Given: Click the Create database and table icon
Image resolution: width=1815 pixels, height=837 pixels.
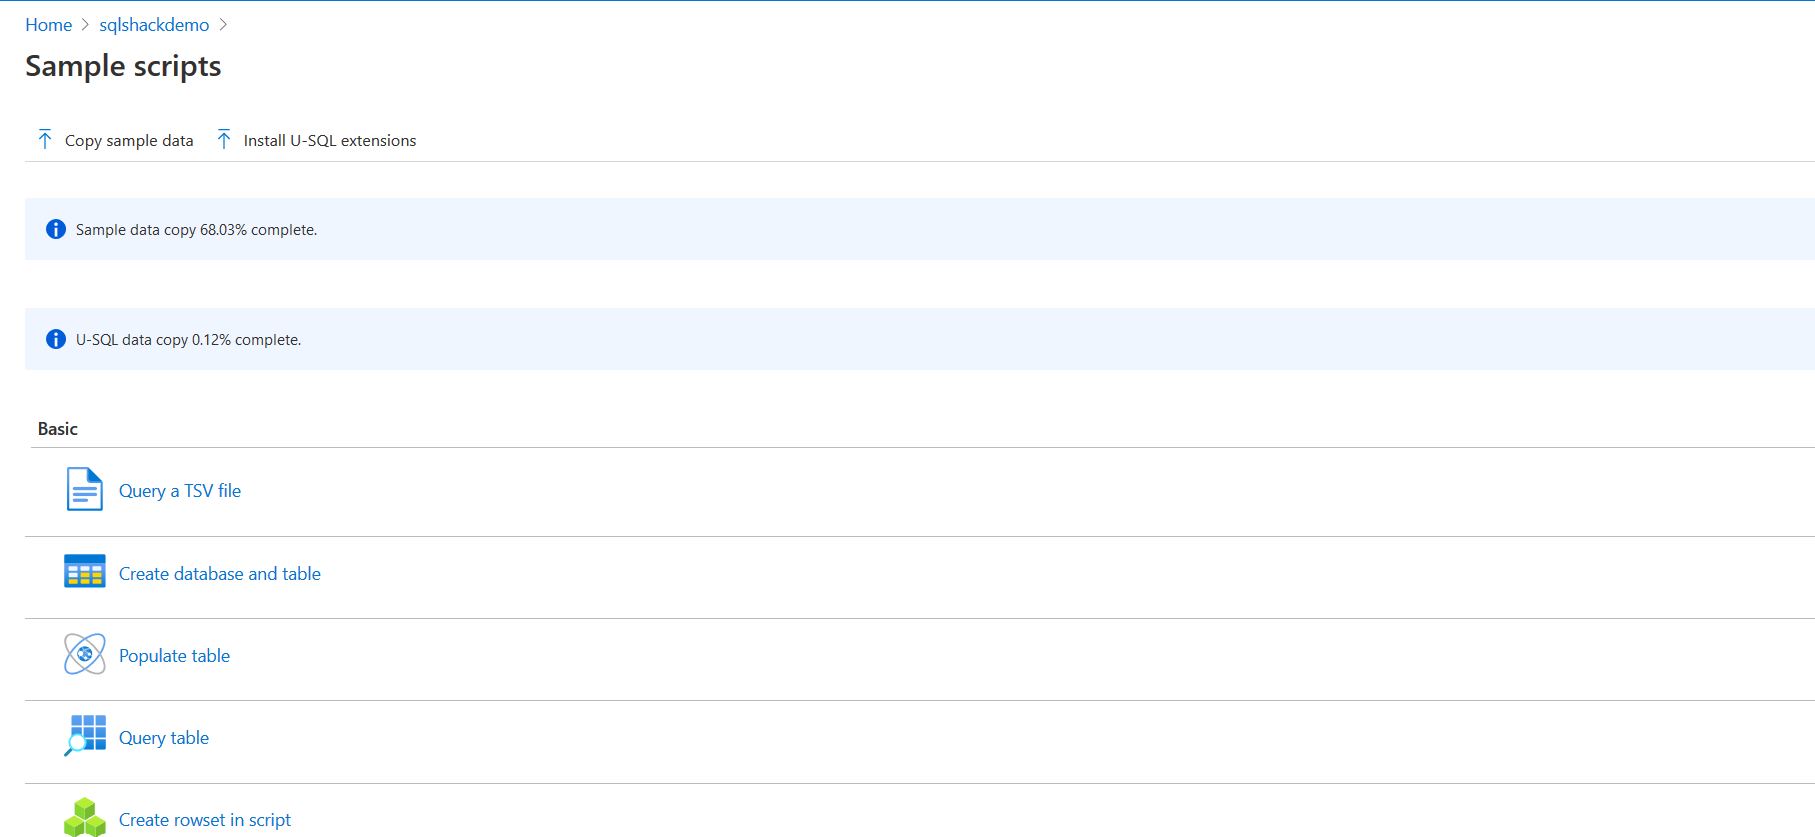Looking at the screenshot, I should (84, 572).
